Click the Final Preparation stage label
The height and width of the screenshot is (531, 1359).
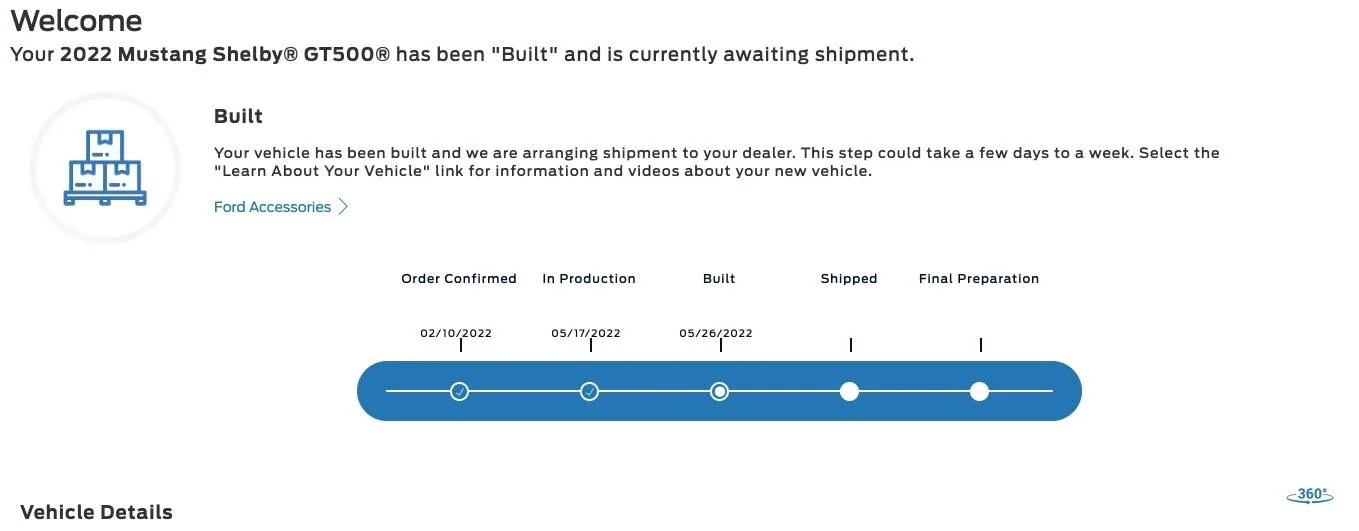(x=979, y=279)
